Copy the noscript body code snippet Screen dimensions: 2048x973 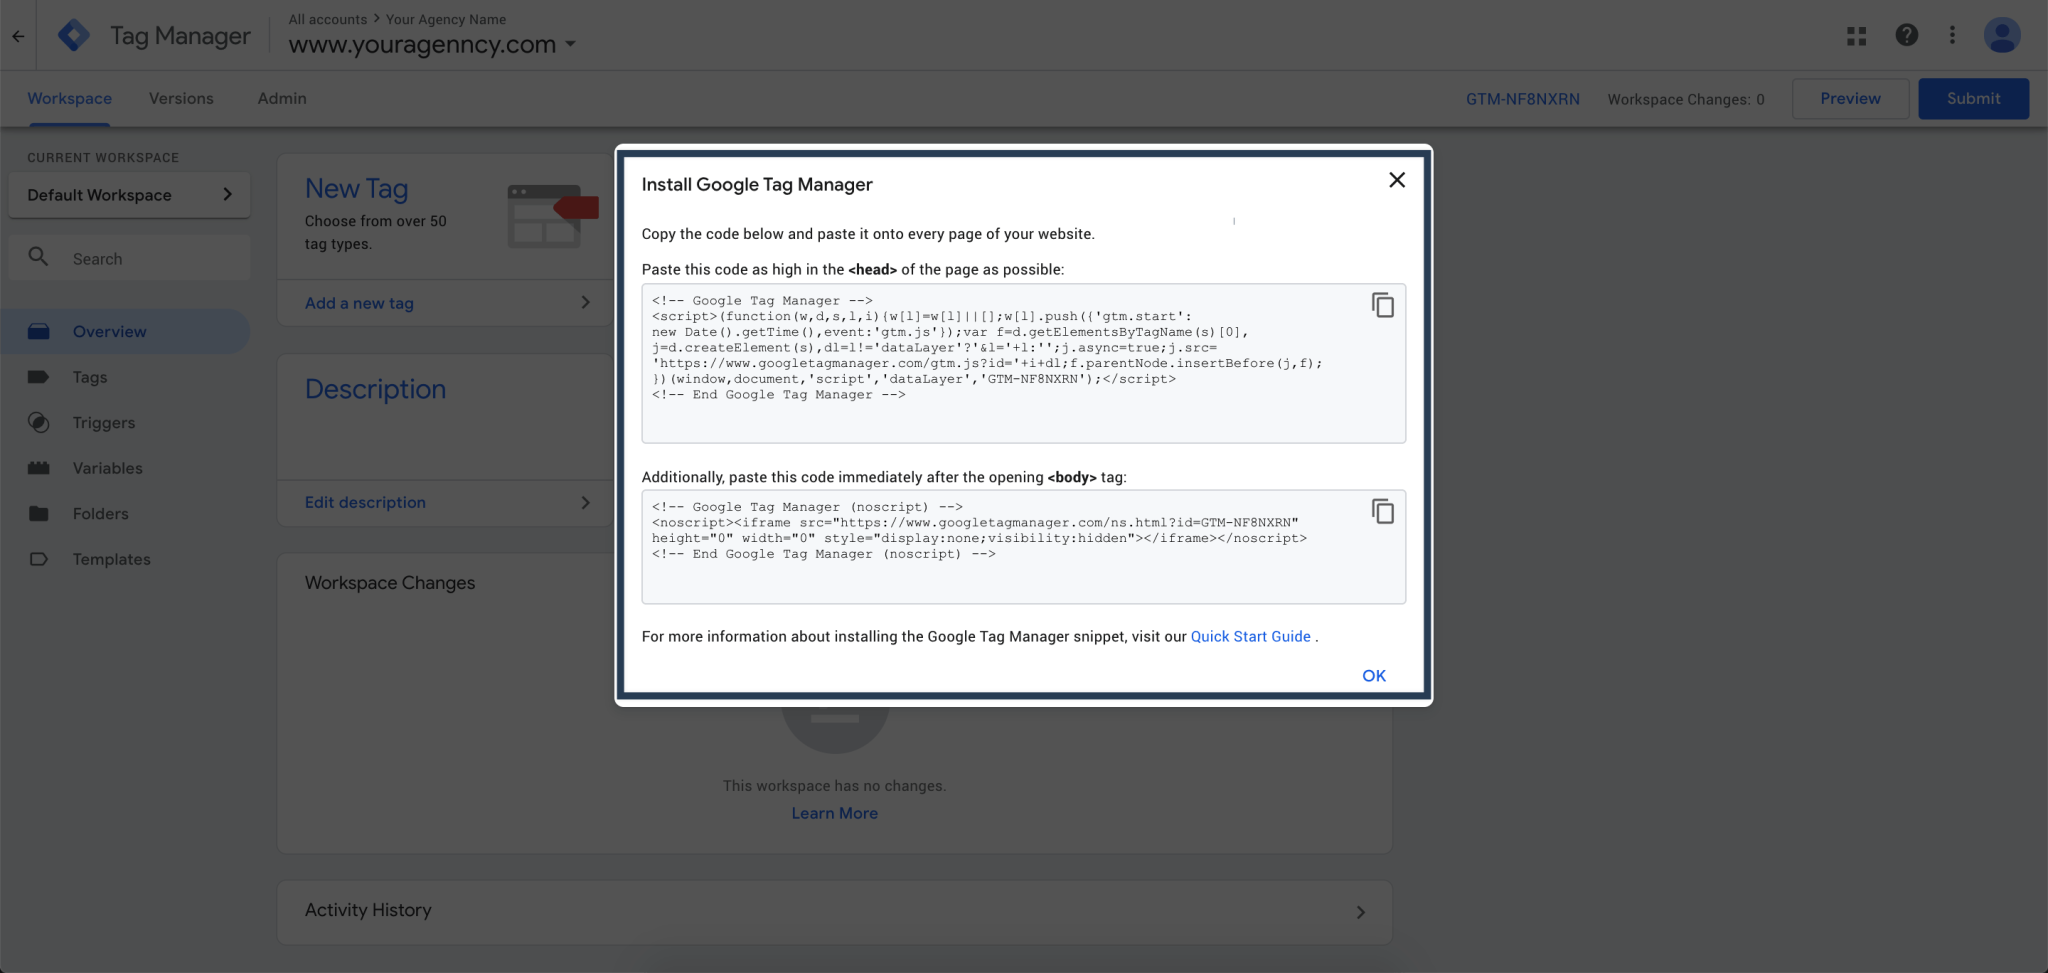pos(1383,511)
